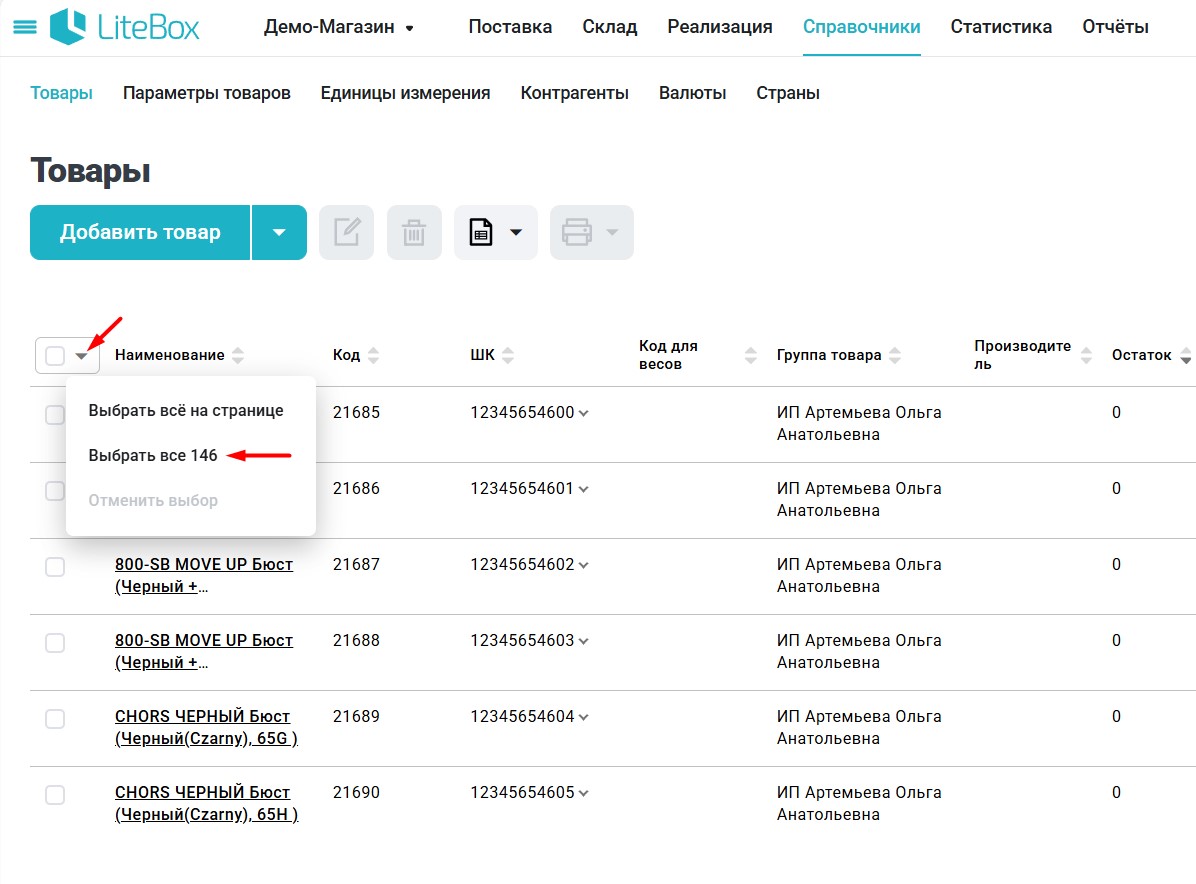Image resolution: width=1196 pixels, height=884 pixels.
Task: Check the row with code 21687
Action: point(55,567)
